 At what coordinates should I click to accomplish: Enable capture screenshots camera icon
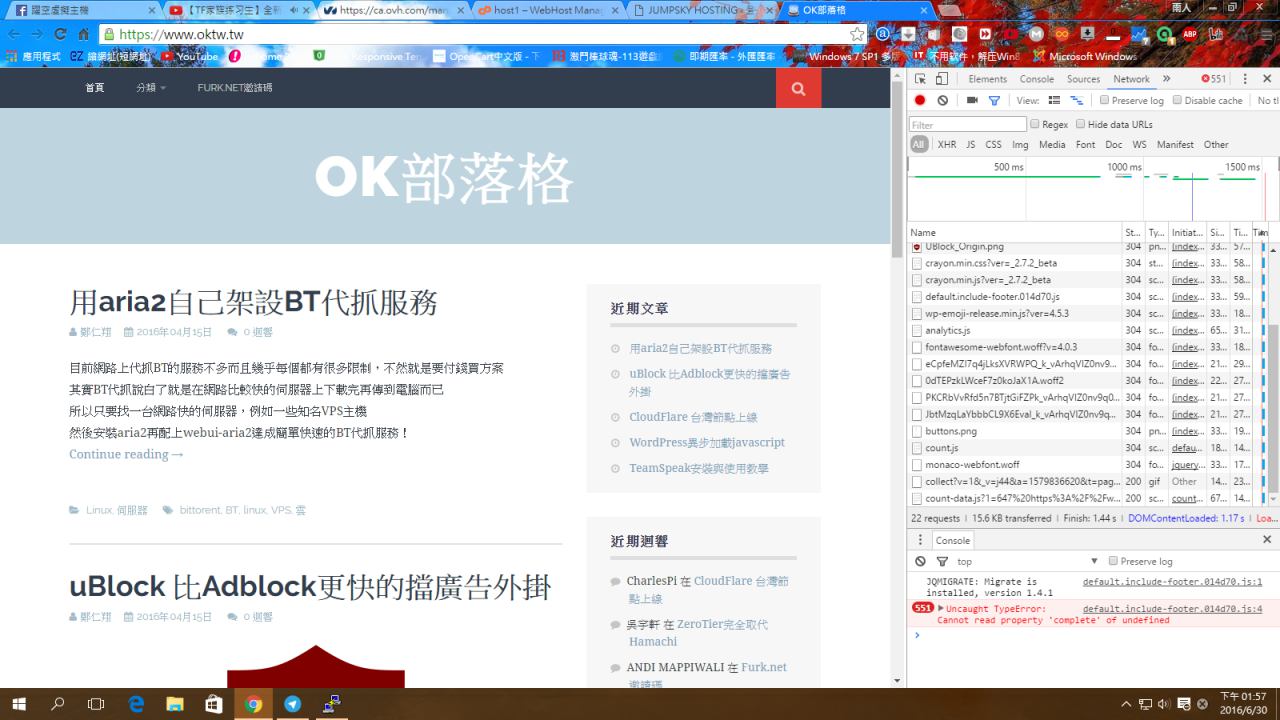click(x=971, y=100)
